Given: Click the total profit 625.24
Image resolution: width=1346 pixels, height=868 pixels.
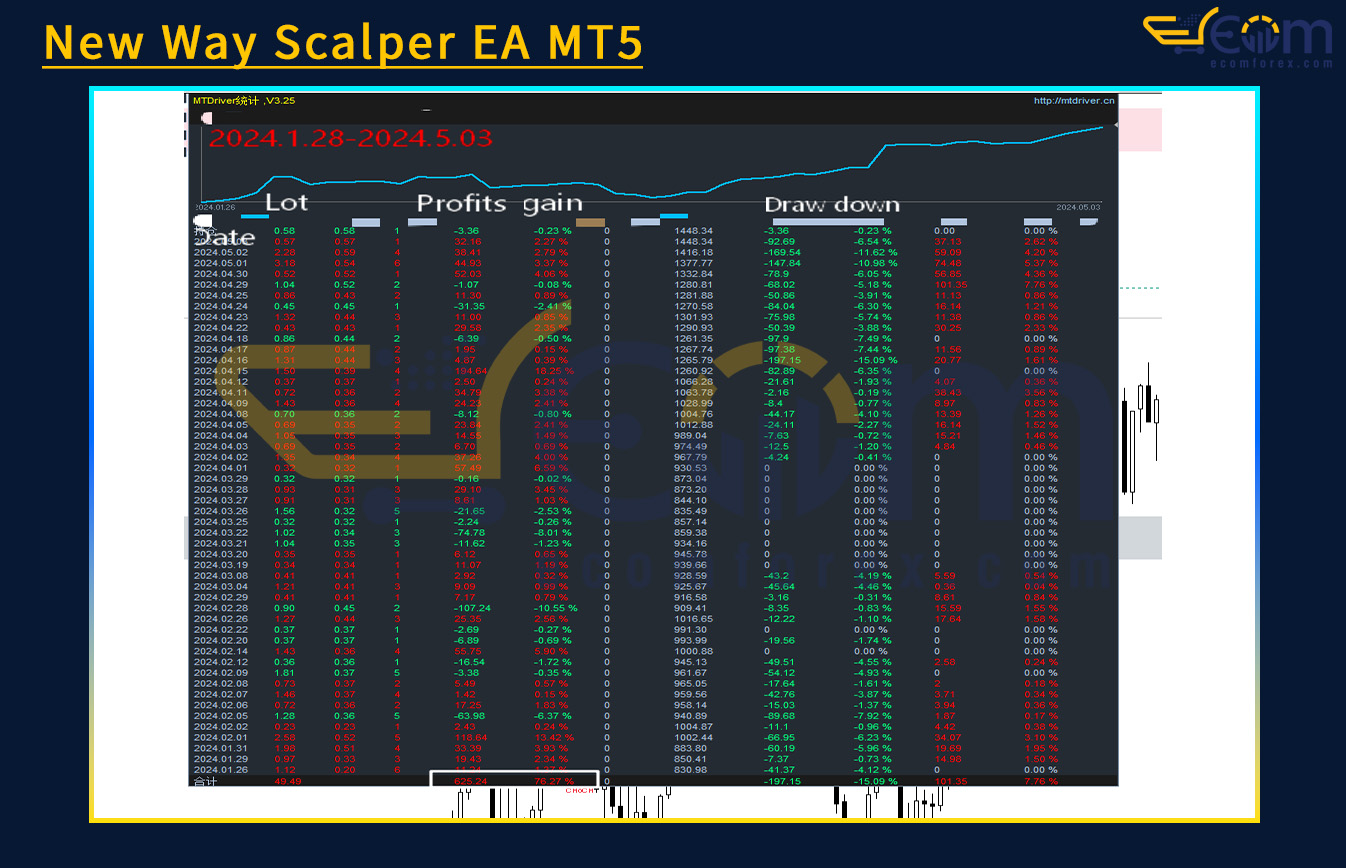Looking at the screenshot, I should click(x=469, y=781).
